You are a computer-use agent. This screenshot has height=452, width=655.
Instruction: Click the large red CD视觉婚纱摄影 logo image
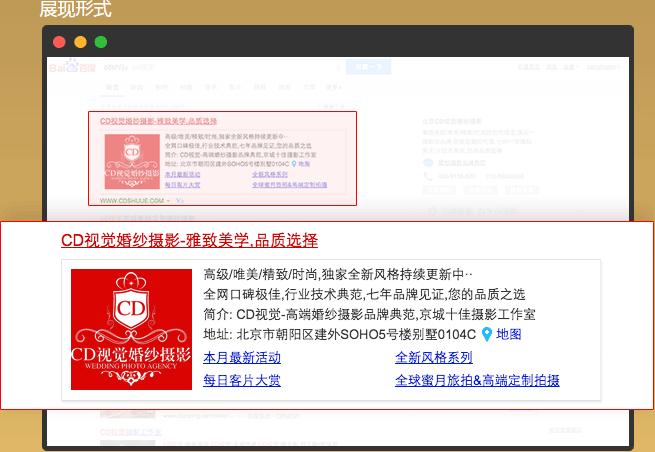pos(131,329)
